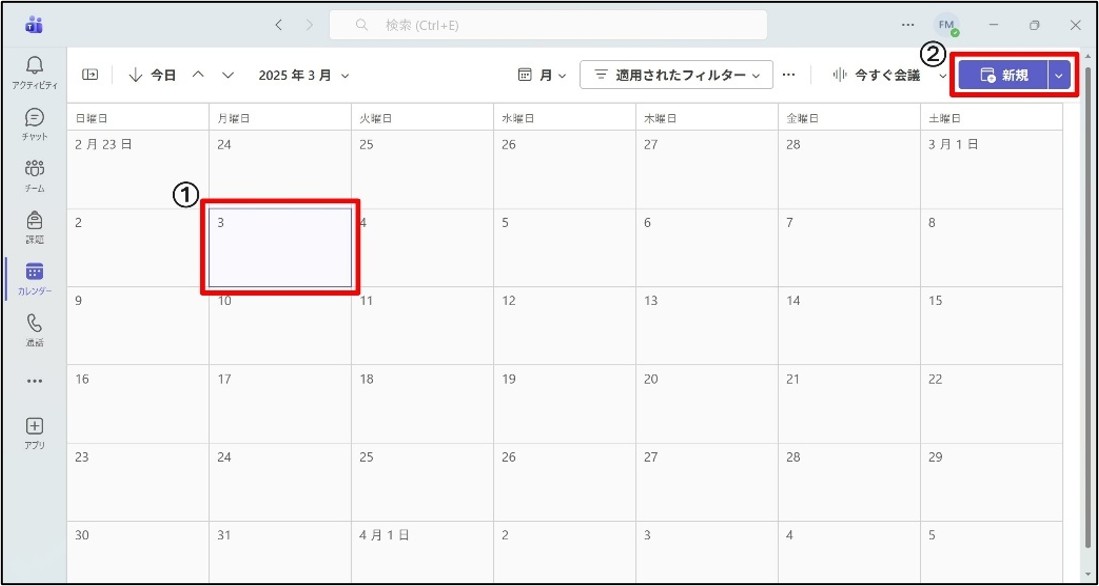Click the sidebar three-dot more apps icon
This screenshot has width=1099, height=586.
click(x=34, y=380)
